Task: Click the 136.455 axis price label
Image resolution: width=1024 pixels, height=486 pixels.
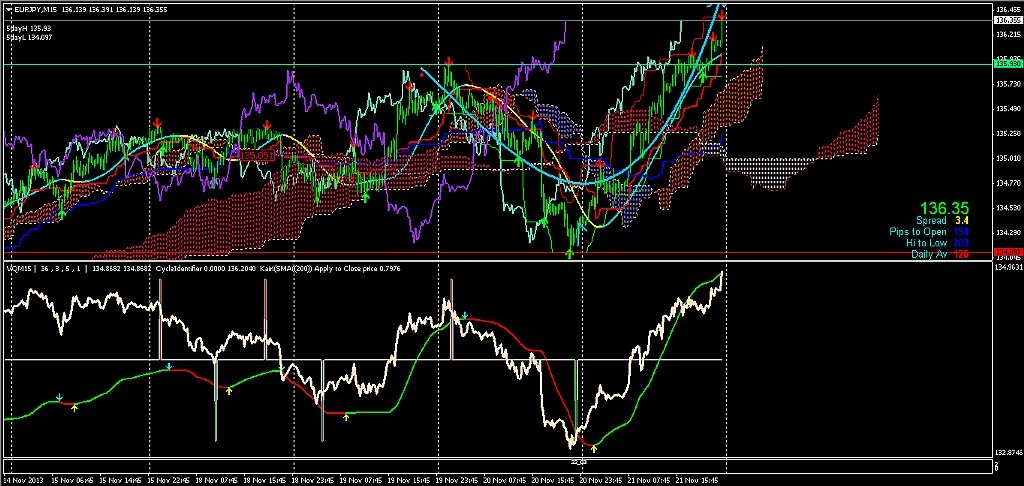Action: (1009, 10)
